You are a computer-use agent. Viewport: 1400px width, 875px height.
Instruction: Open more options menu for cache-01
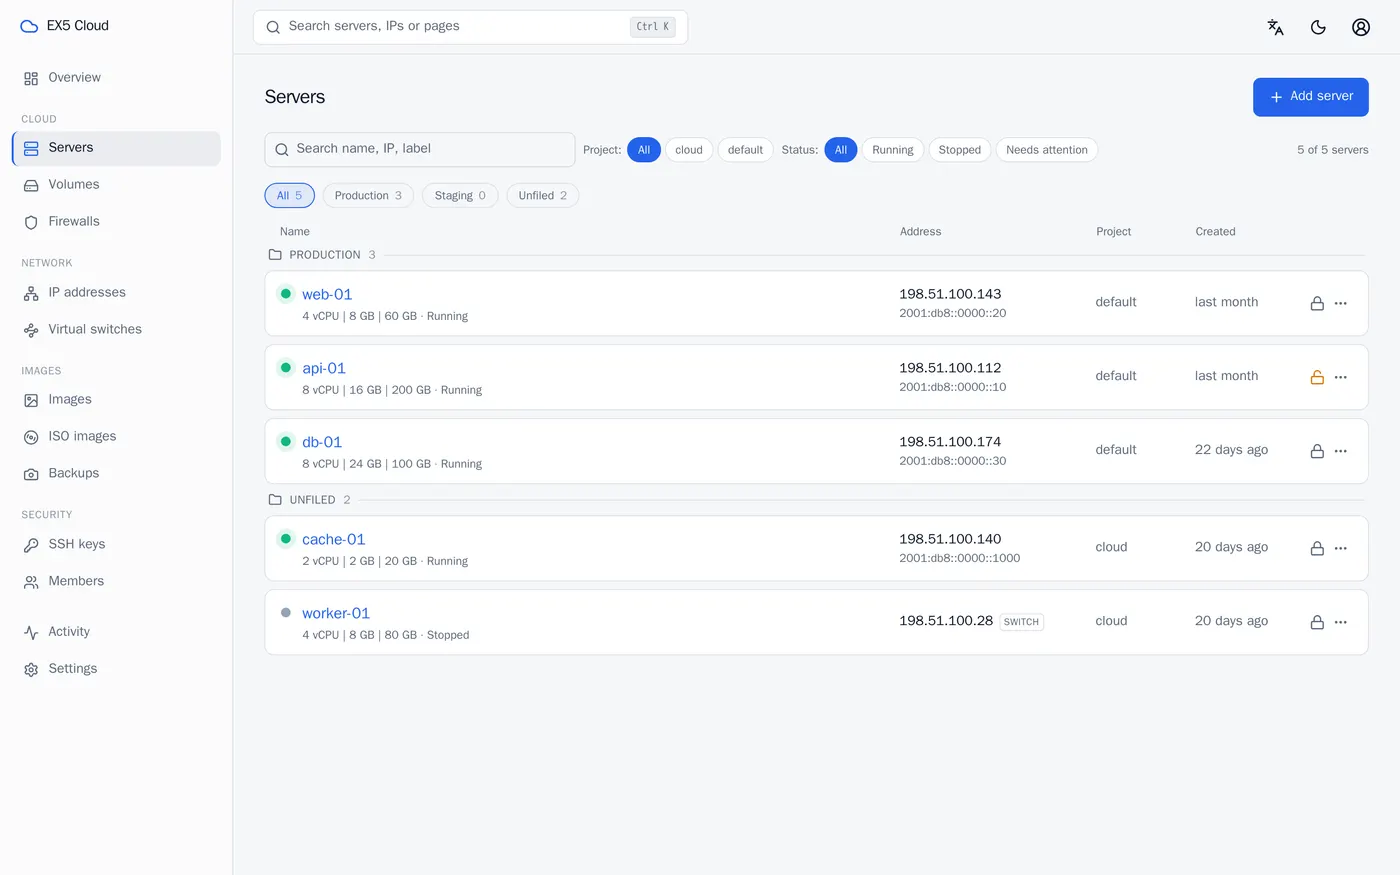tap(1341, 548)
